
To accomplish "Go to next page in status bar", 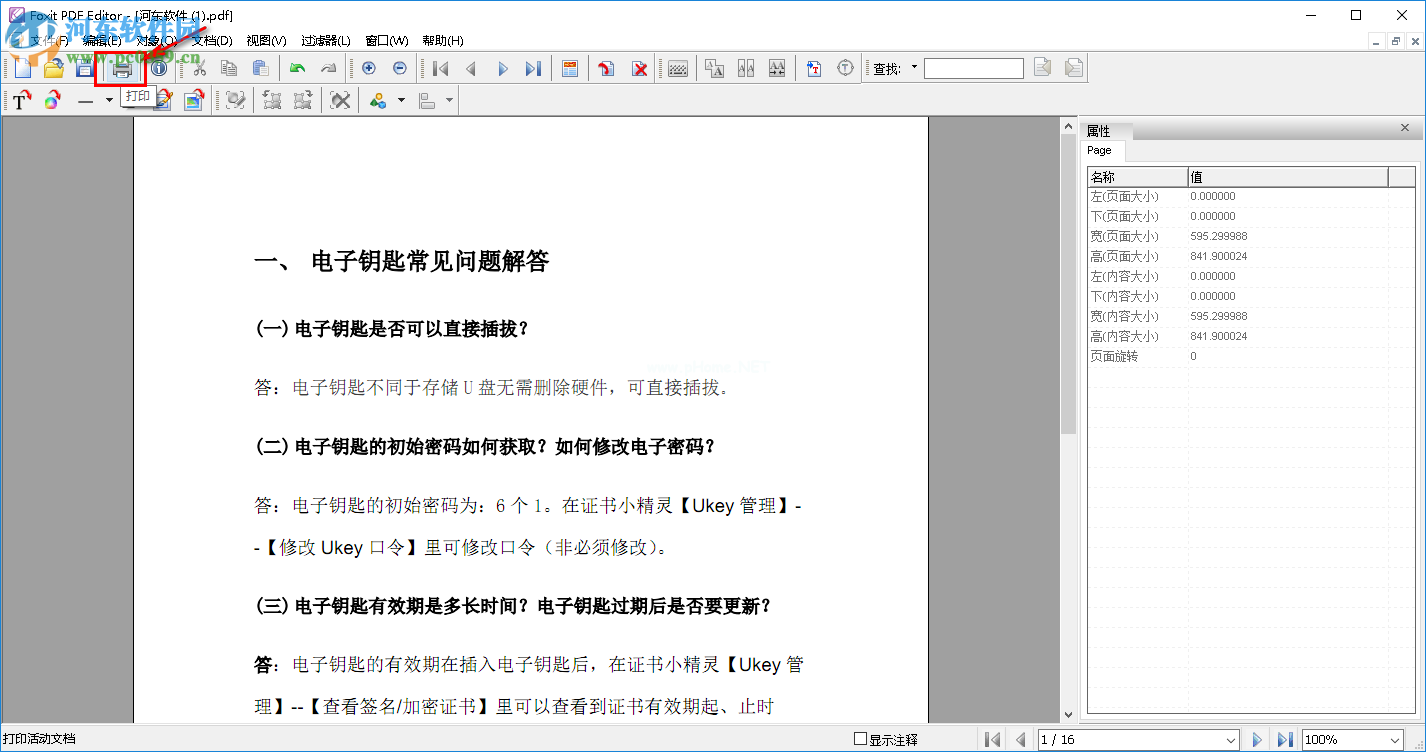I will (1258, 739).
